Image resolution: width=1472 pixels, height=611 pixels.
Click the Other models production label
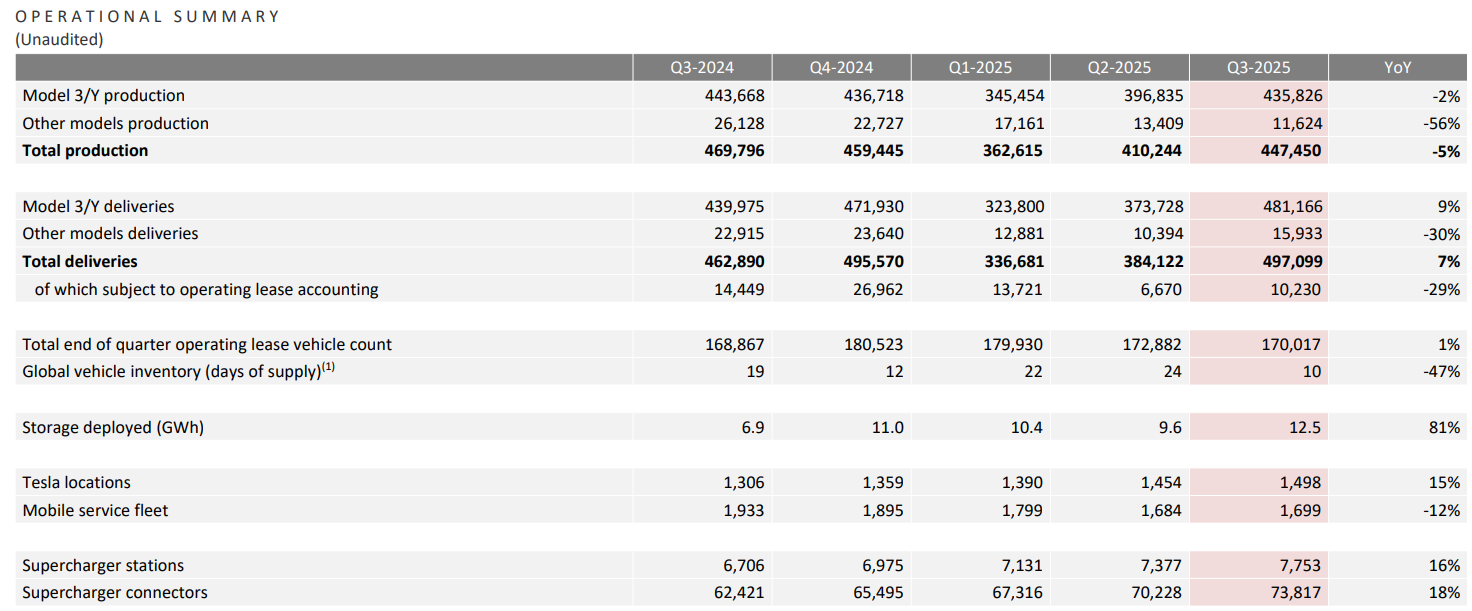tap(115, 123)
